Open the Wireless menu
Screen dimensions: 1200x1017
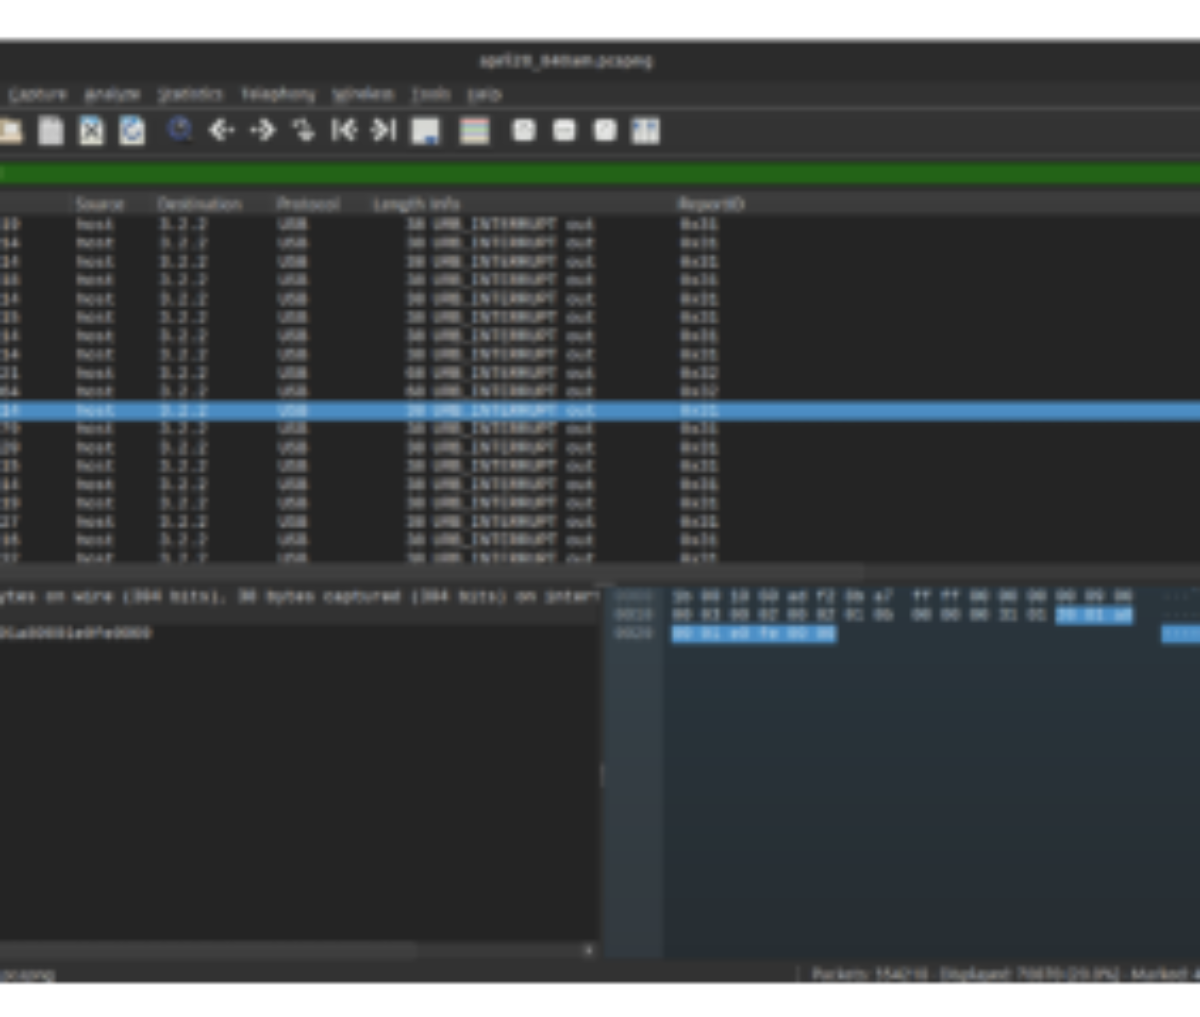tap(363, 94)
